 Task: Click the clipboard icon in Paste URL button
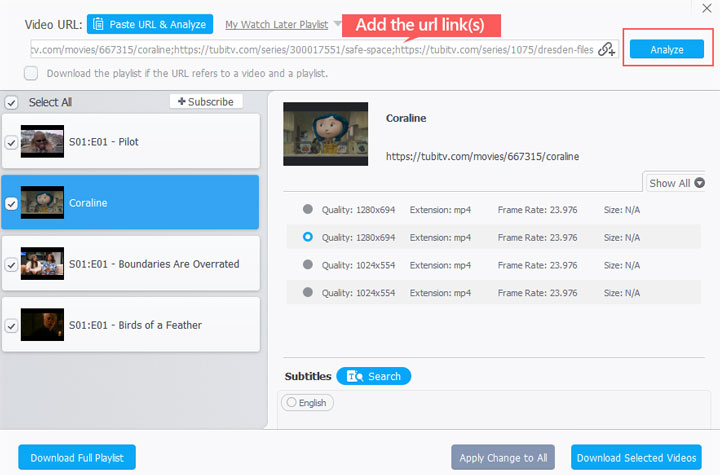[98, 24]
